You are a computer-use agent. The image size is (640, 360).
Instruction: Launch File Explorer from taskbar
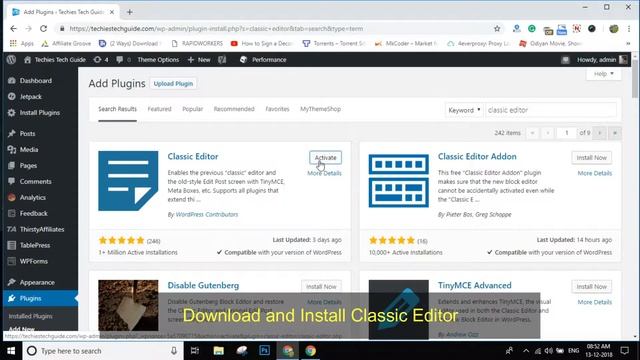218,351
